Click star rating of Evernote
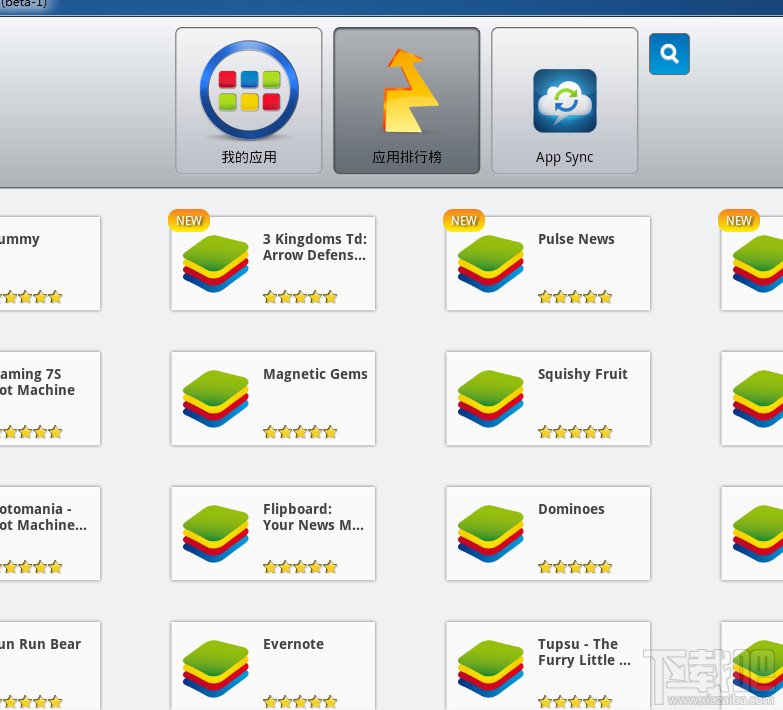783x710 pixels. pyautogui.click(x=300, y=702)
